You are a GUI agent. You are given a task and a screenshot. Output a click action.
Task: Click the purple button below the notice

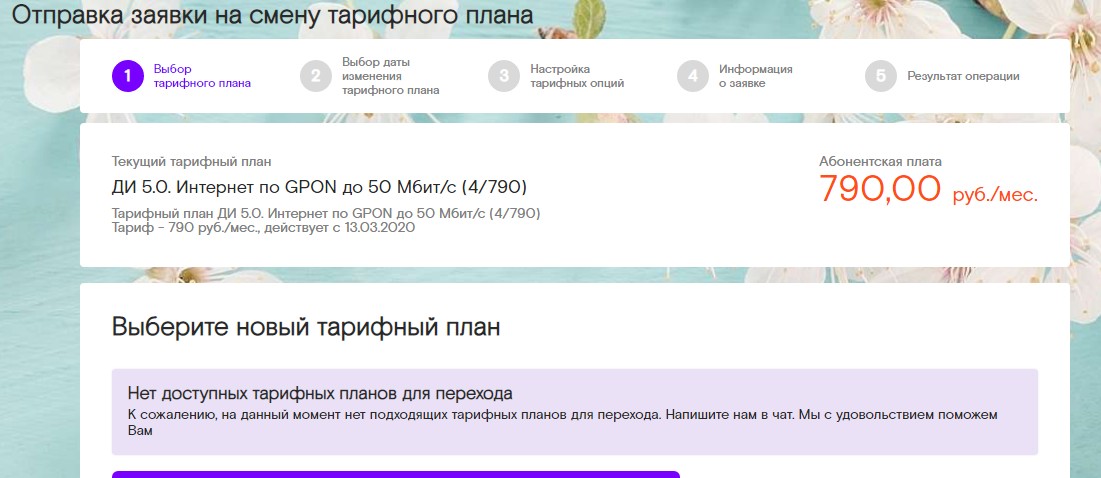click(395, 474)
